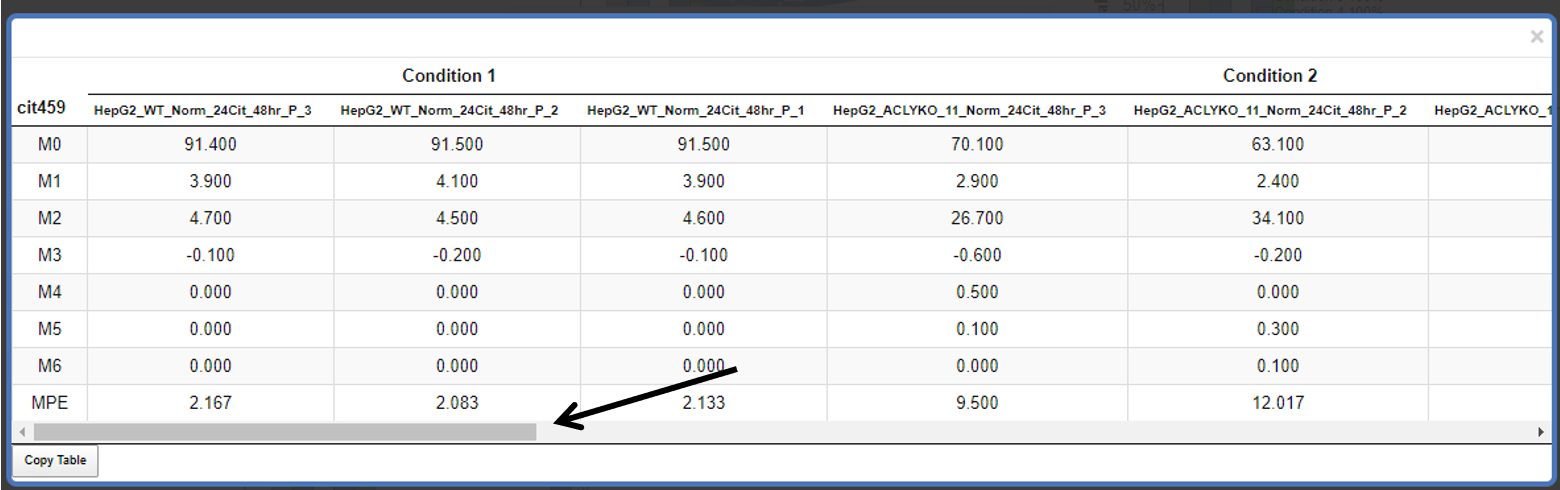Screen dimensions: 1560x490
Task: Click column header HepG2_WT_Norm_24Cit_48hr_P_3
Action: pos(203,111)
